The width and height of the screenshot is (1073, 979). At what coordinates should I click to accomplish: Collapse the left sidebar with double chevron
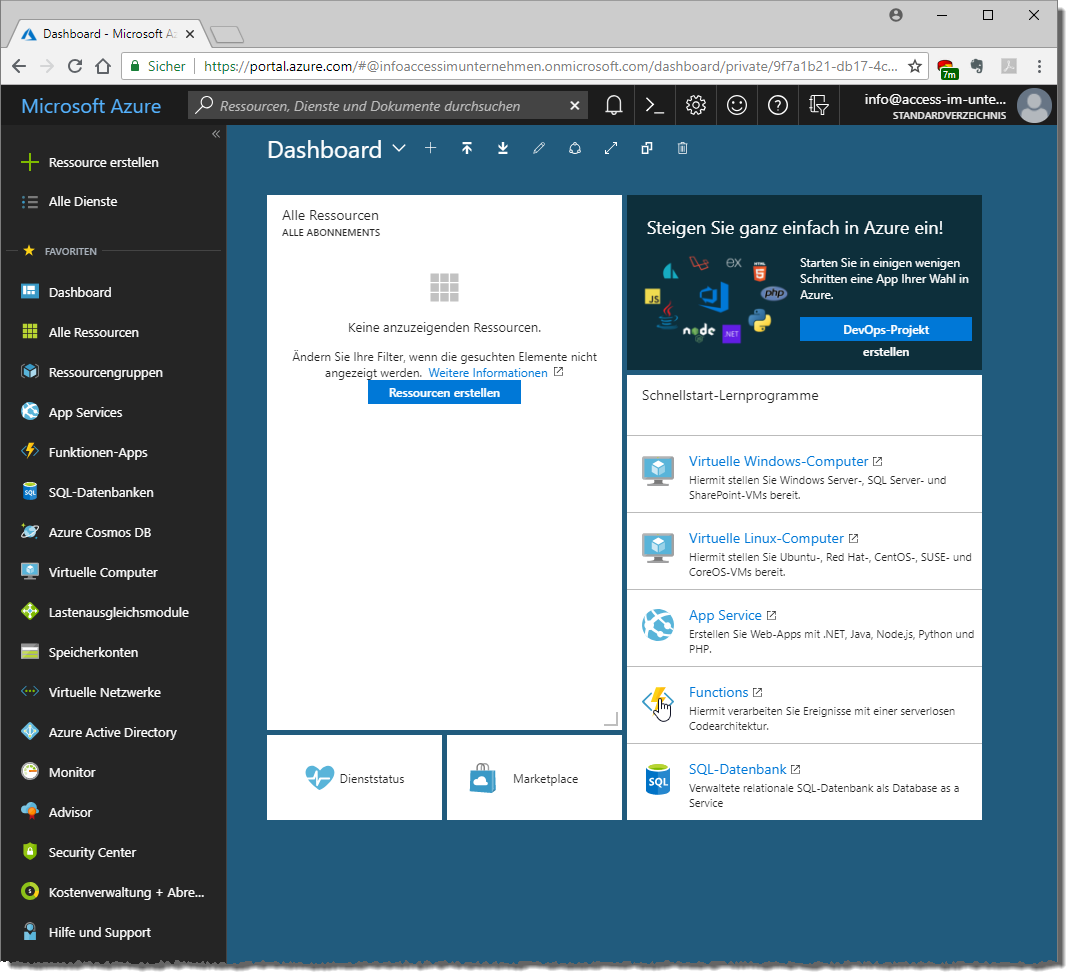click(216, 134)
